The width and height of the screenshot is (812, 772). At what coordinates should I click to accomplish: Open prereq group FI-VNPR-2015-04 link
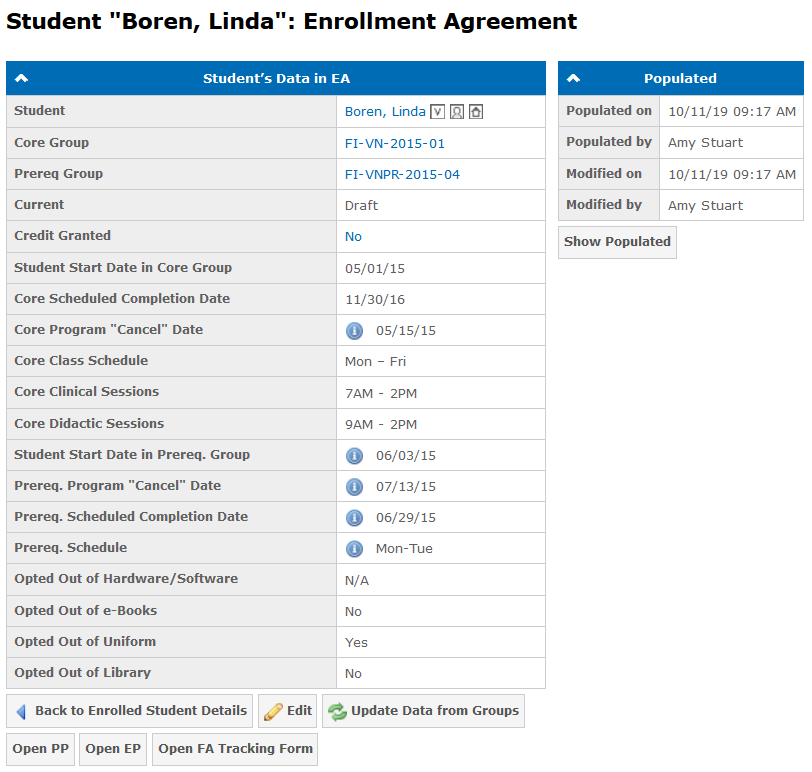402,175
